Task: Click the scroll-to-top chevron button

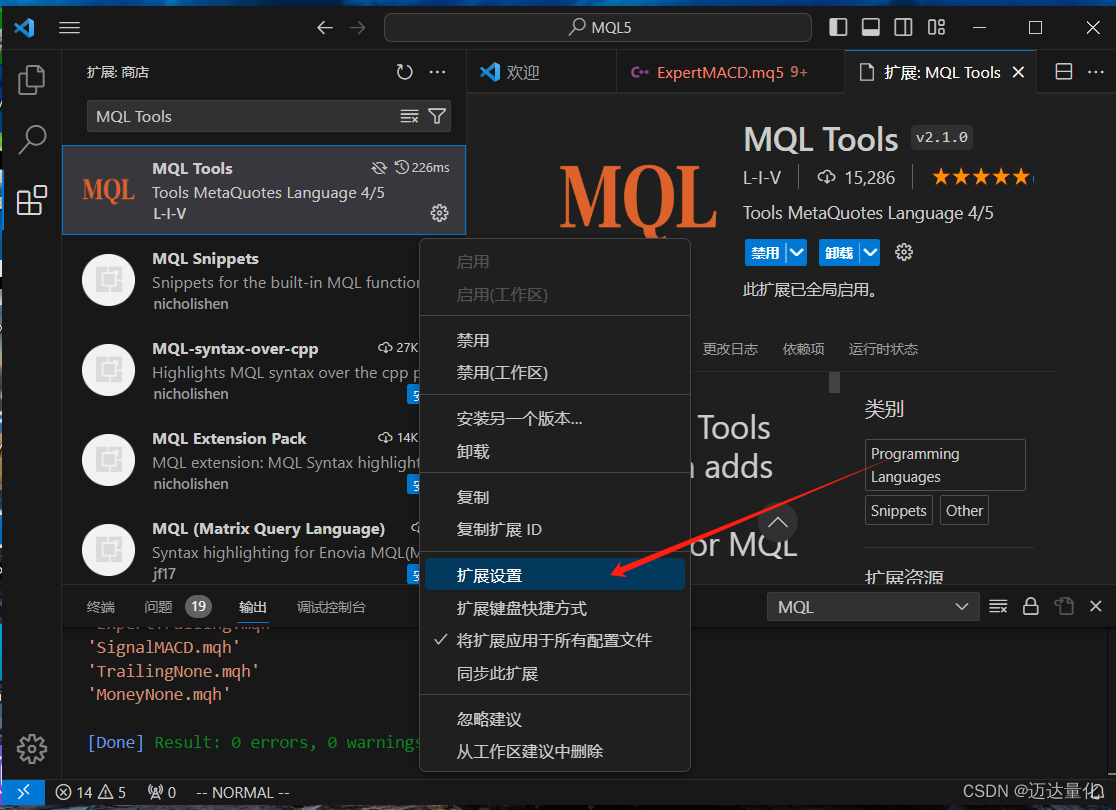Action: pos(778,522)
